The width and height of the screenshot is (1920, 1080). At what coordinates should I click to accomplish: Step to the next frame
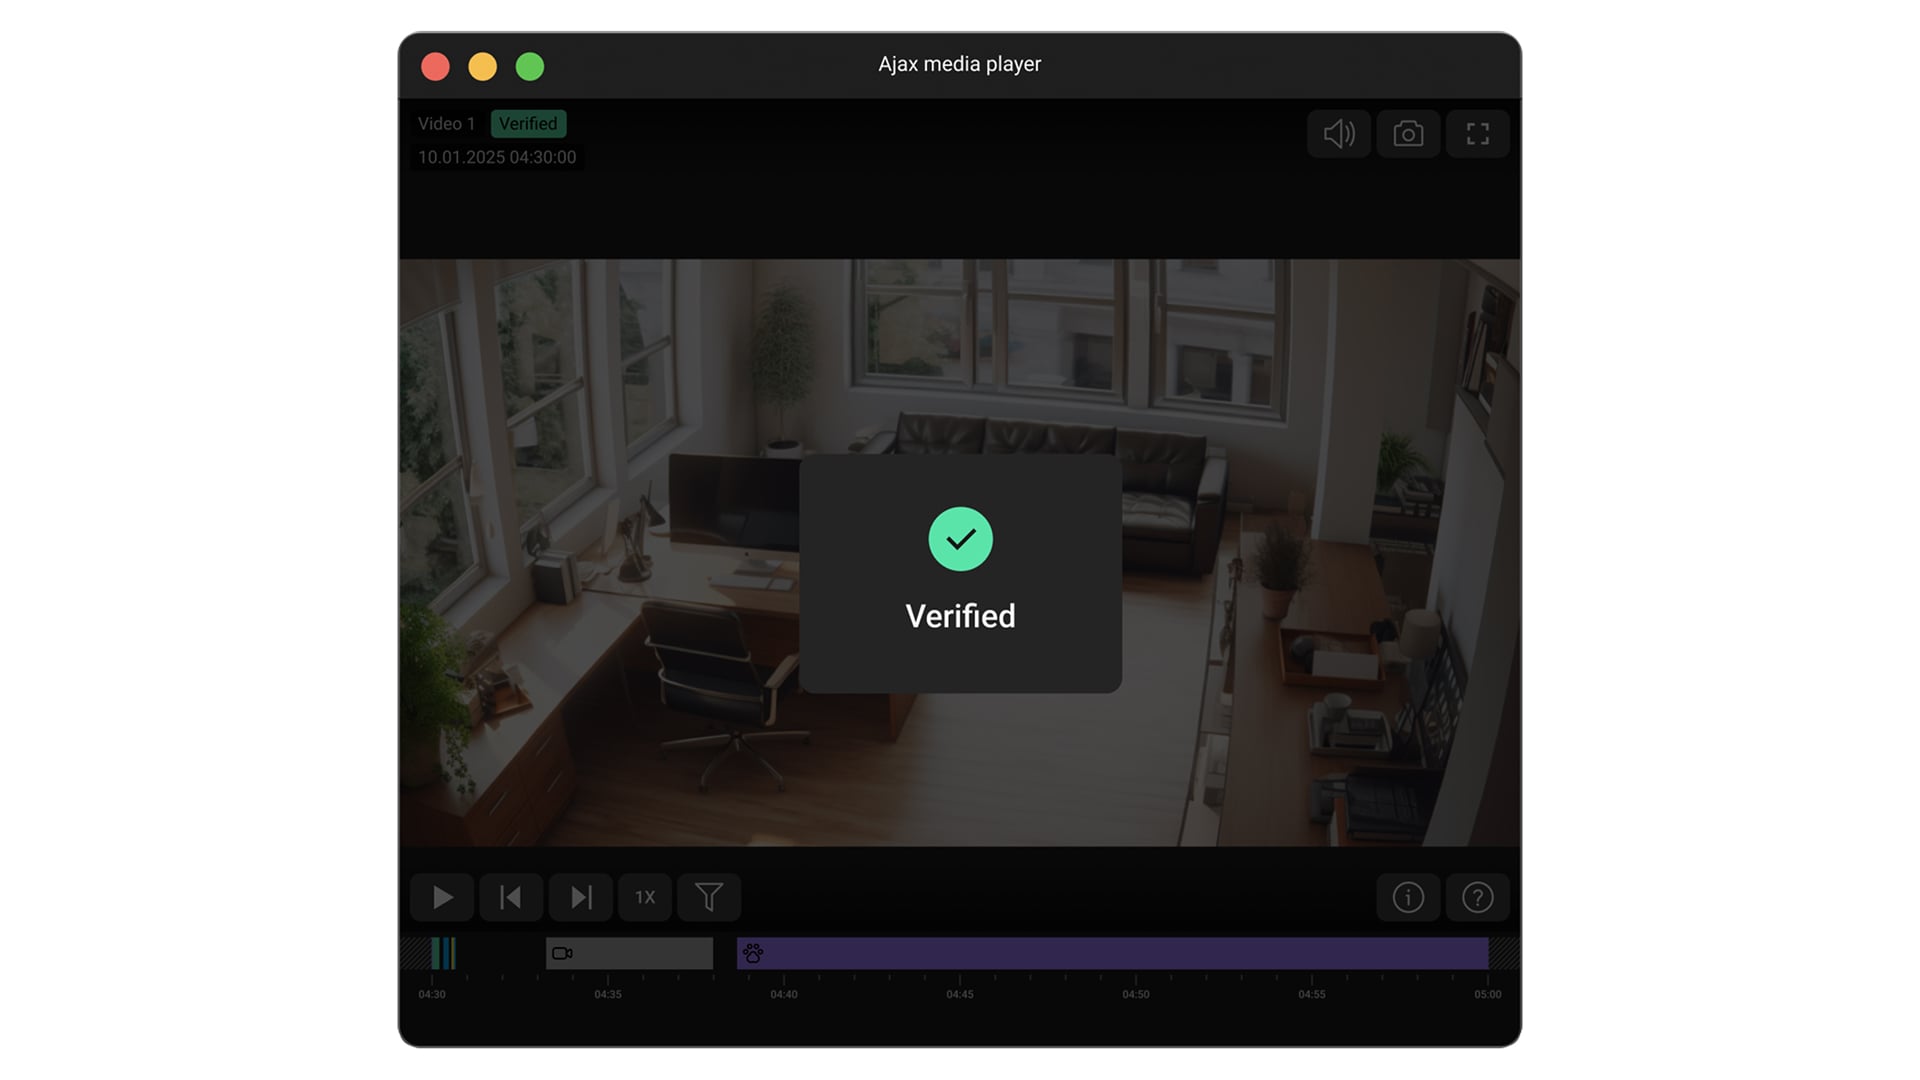(x=580, y=897)
